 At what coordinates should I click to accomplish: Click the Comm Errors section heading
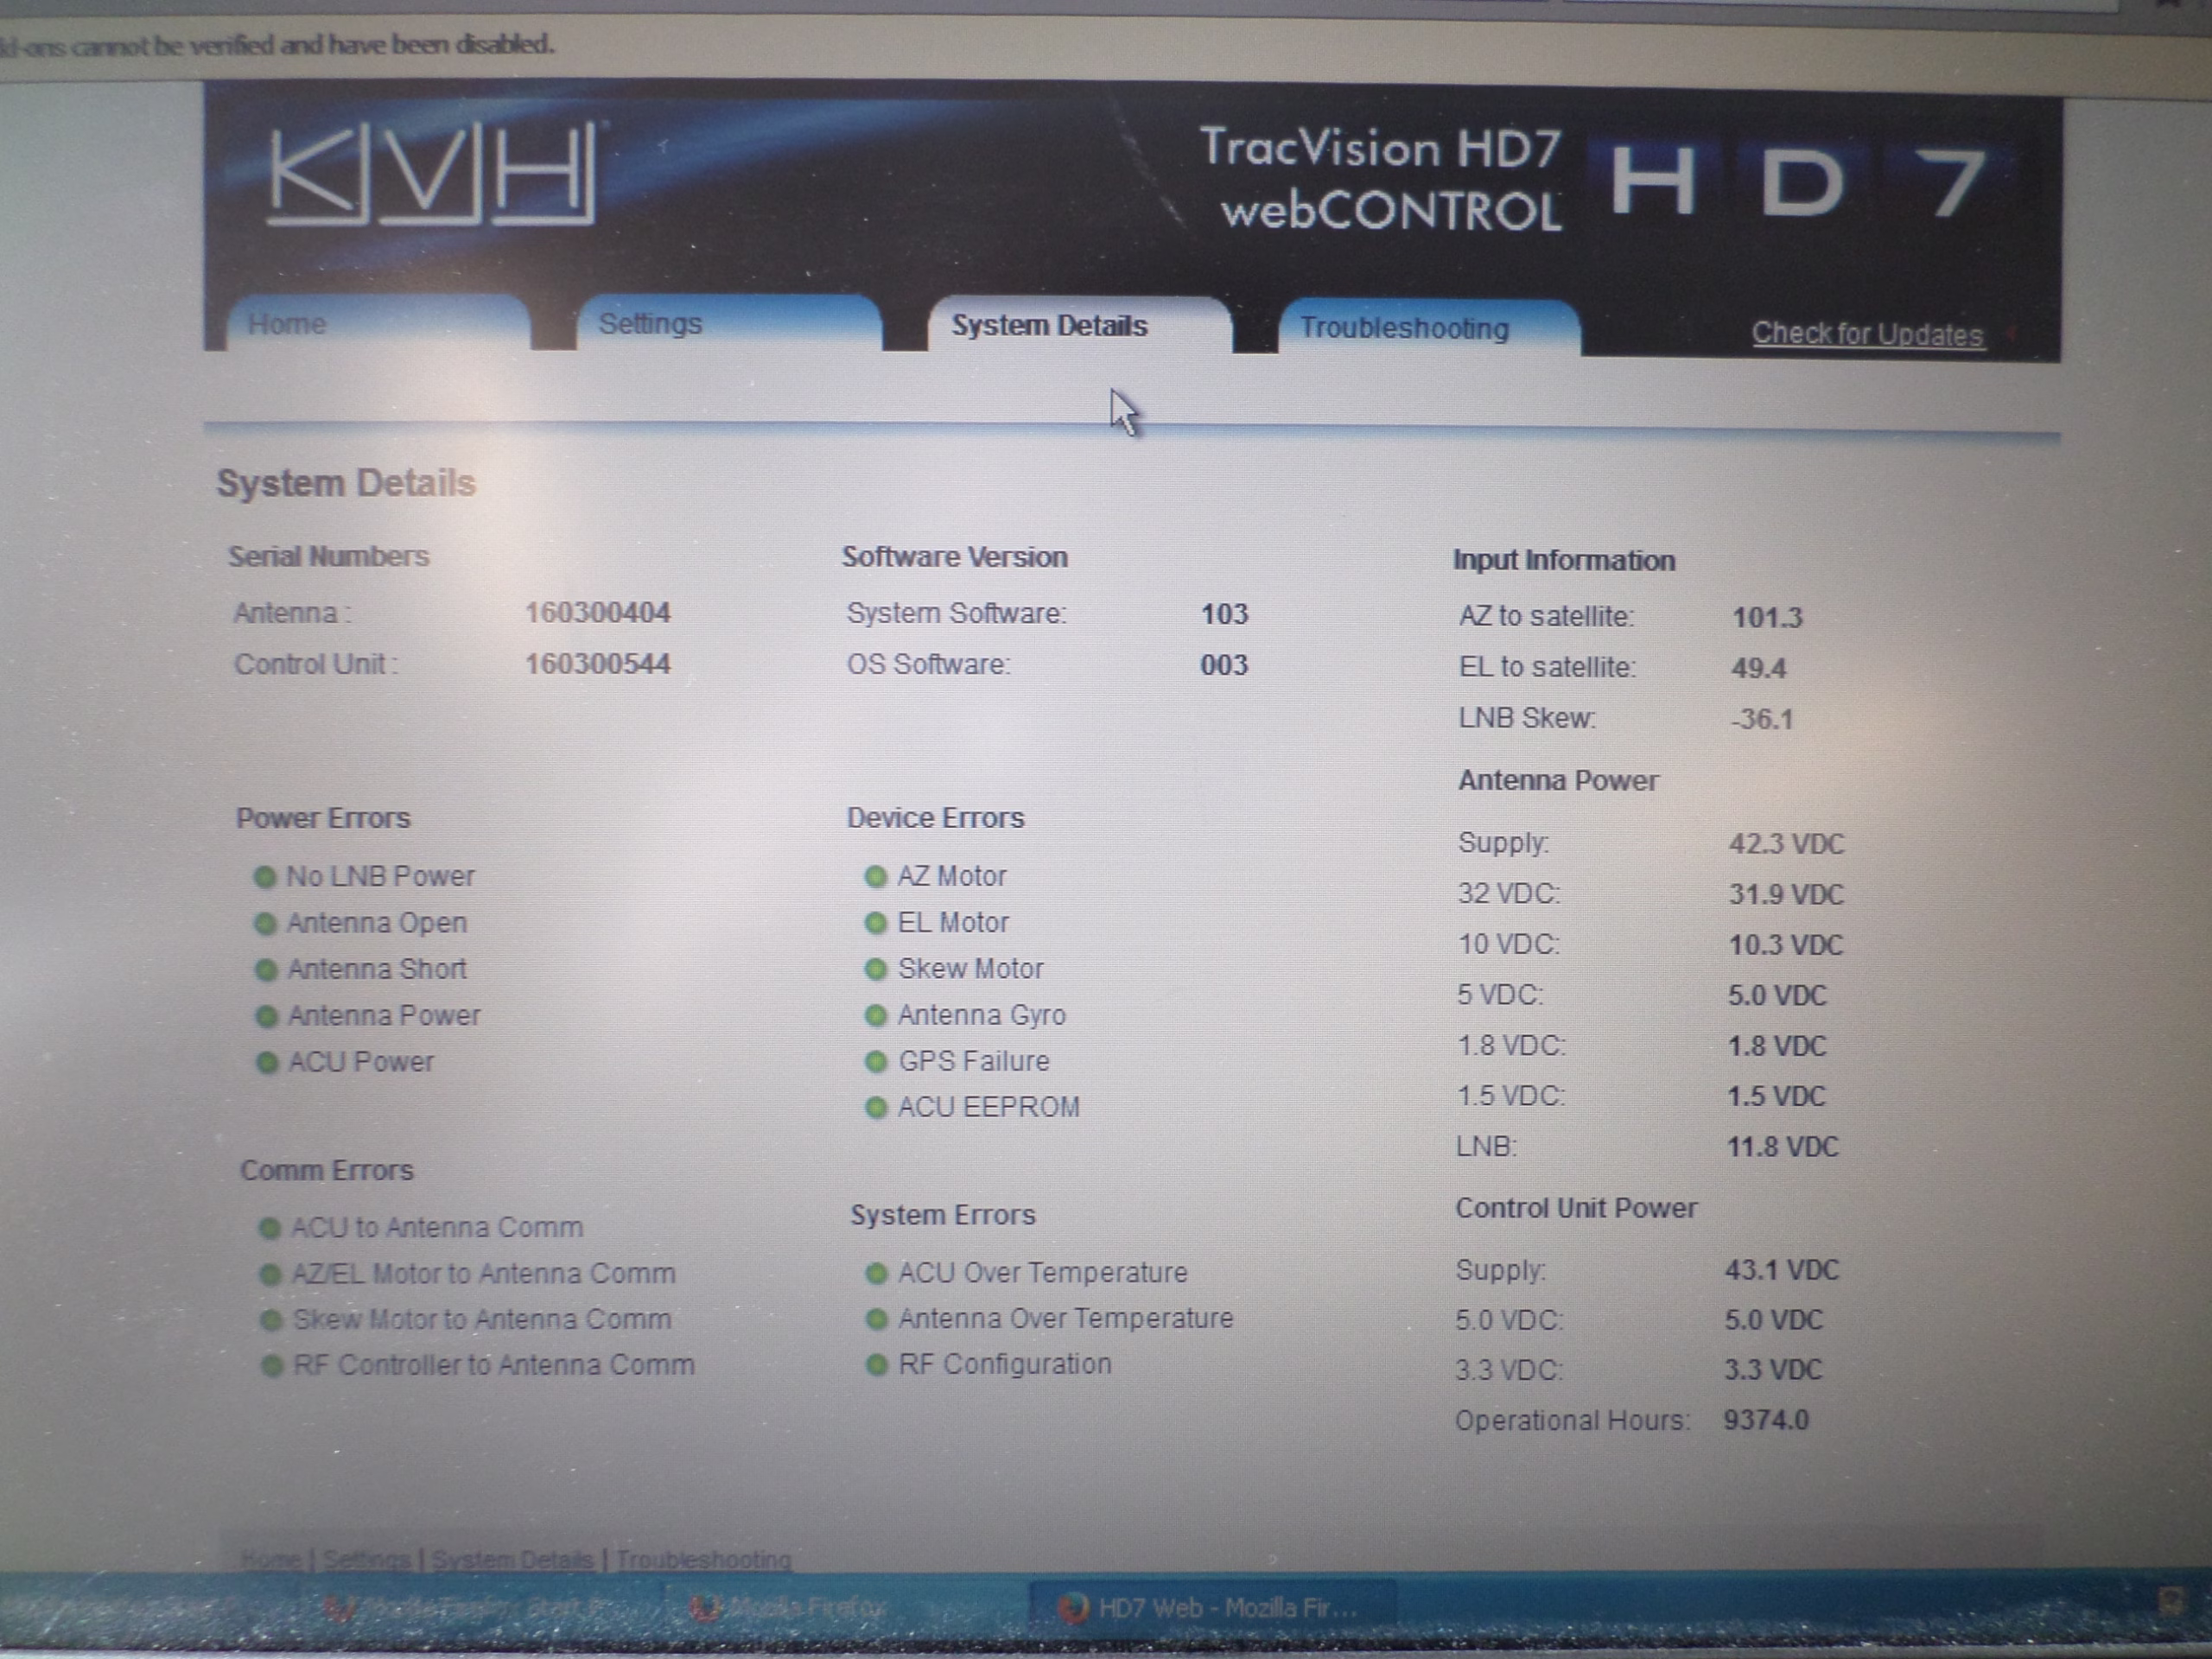(x=326, y=1171)
